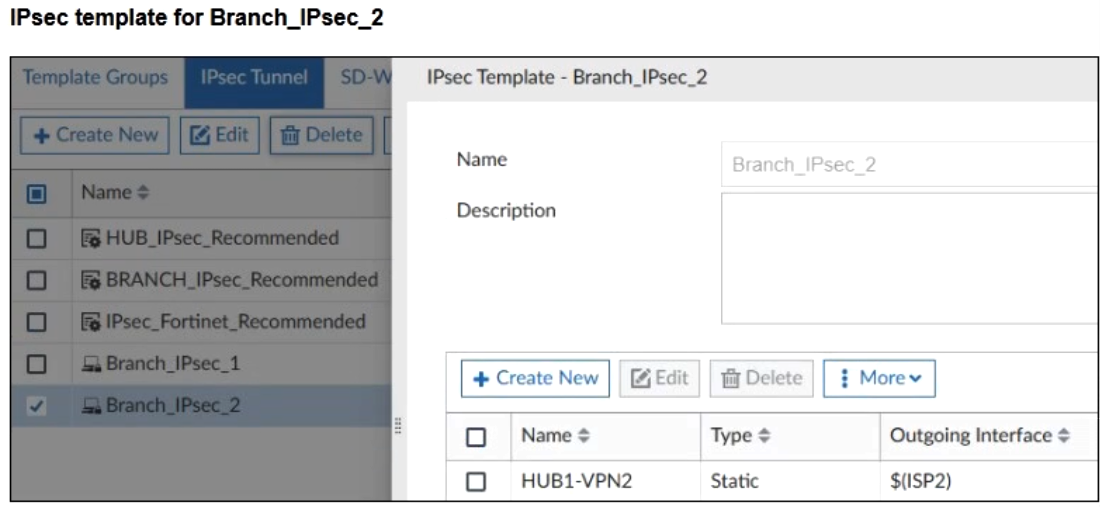Check the HUB_IPsec_Recommended checkbox

pos(36,239)
